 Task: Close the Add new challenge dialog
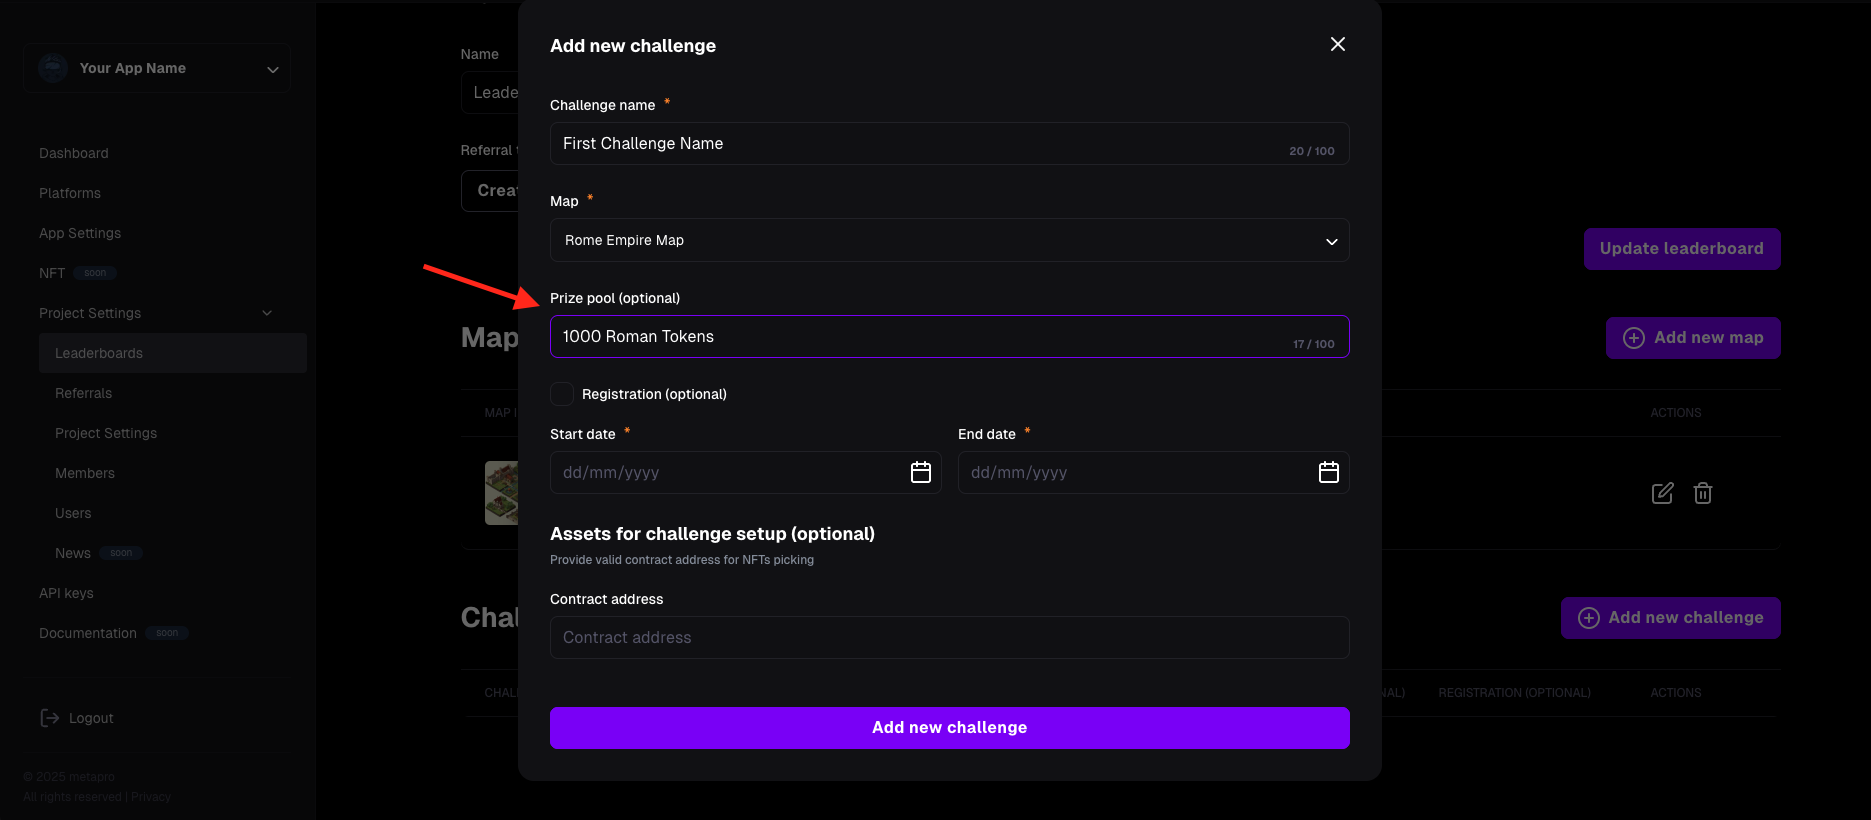click(1338, 44)
